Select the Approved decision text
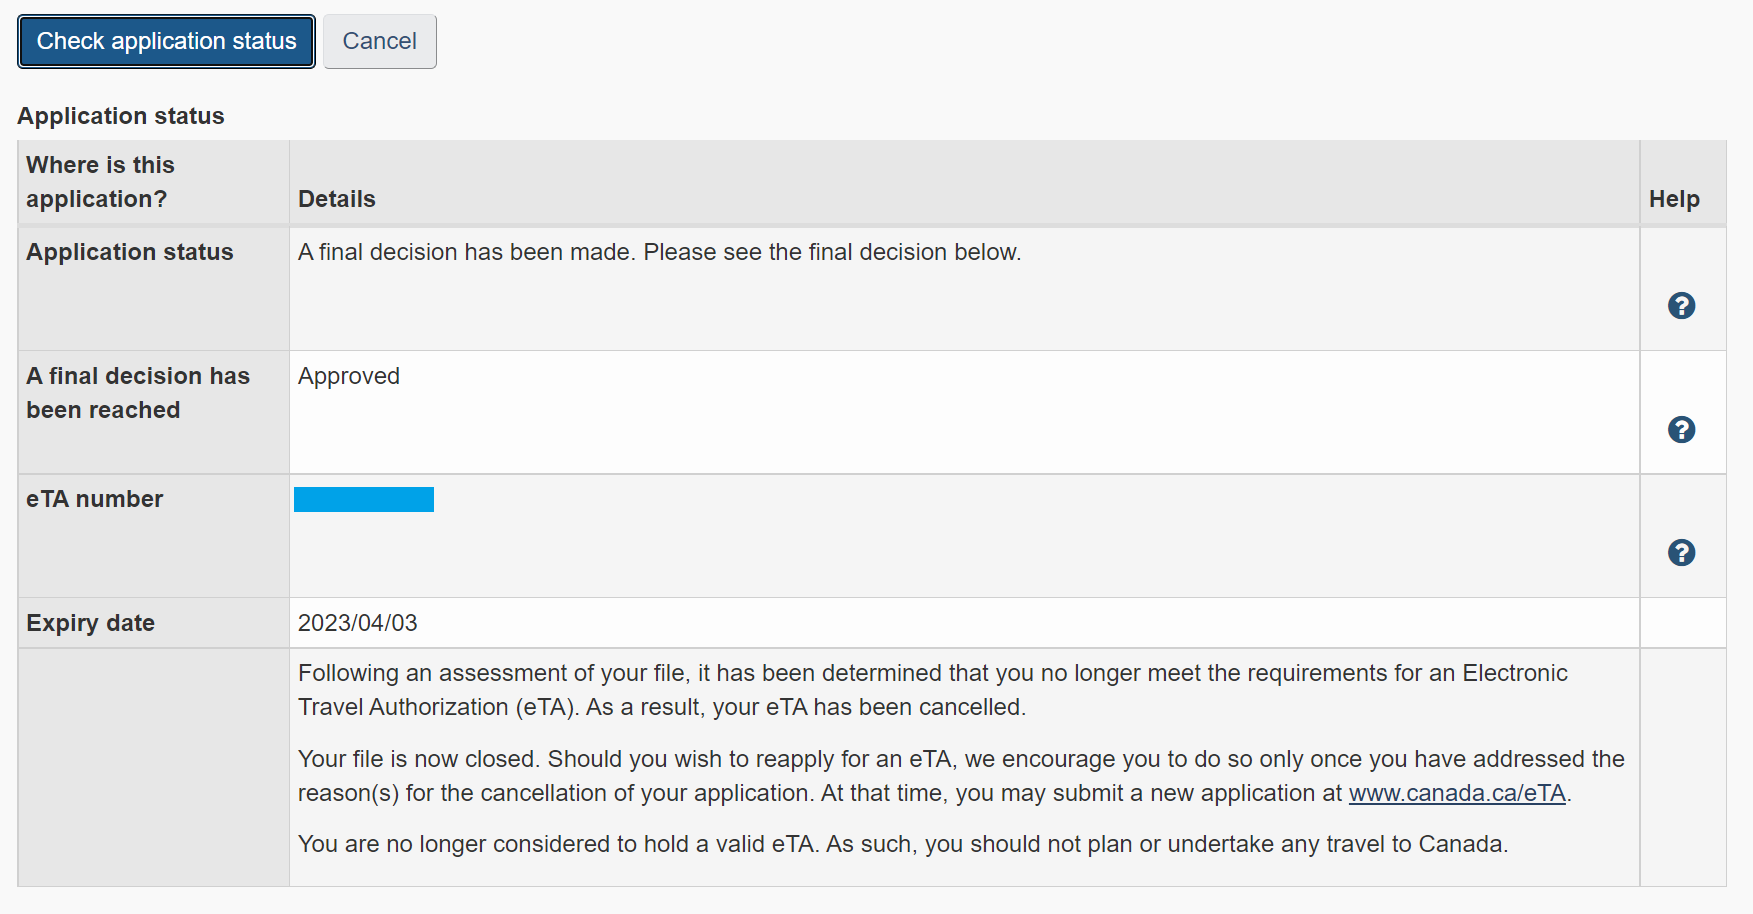The width and height of the screenshot is (1753, 914). click(349, 376)
